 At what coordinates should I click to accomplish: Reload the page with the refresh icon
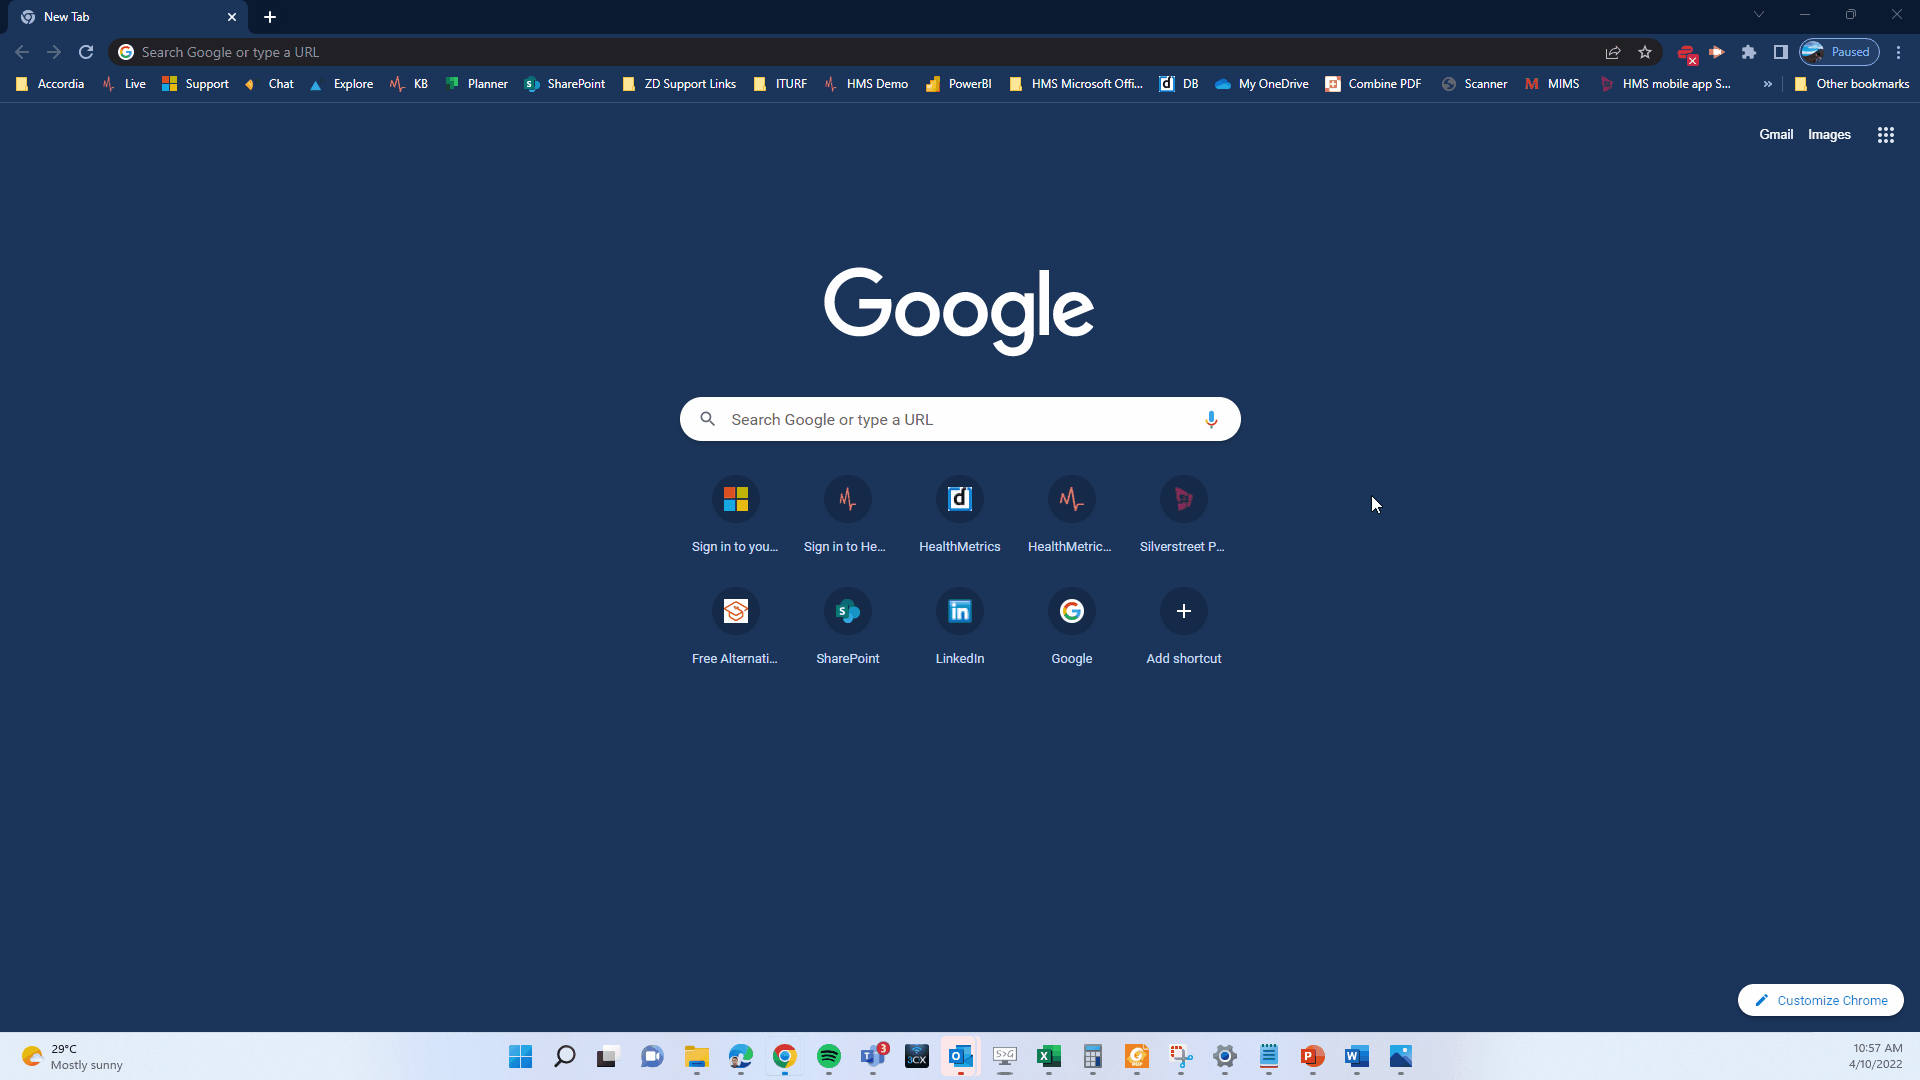point(86,51)
